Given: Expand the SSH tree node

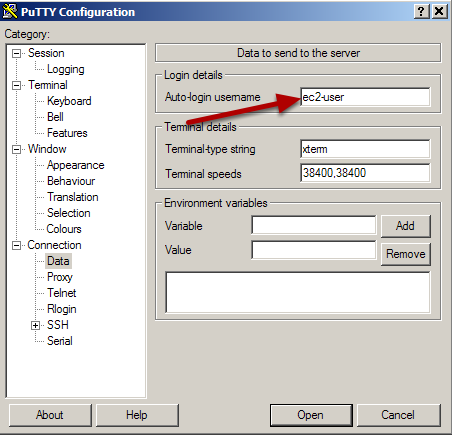Looking at the screenshot, I should point(35,325).
